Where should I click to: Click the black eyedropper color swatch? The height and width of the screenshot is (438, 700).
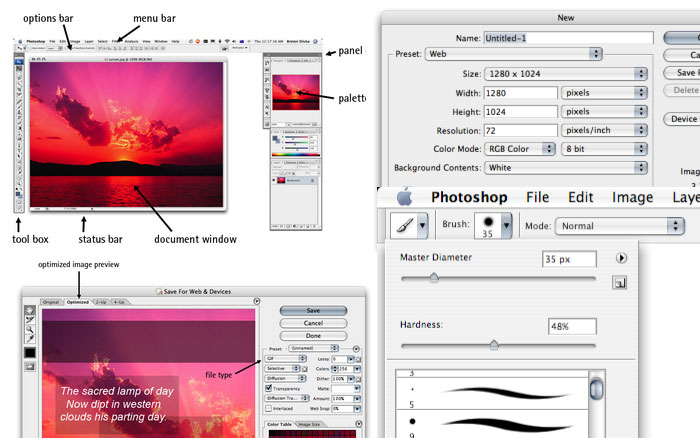pyautogui.click(x=29, y=353)
